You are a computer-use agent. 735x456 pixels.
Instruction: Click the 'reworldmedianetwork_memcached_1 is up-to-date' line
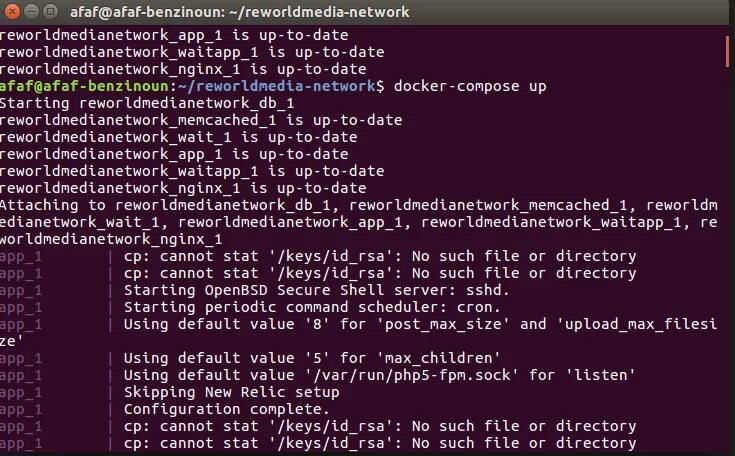(200, 120)
